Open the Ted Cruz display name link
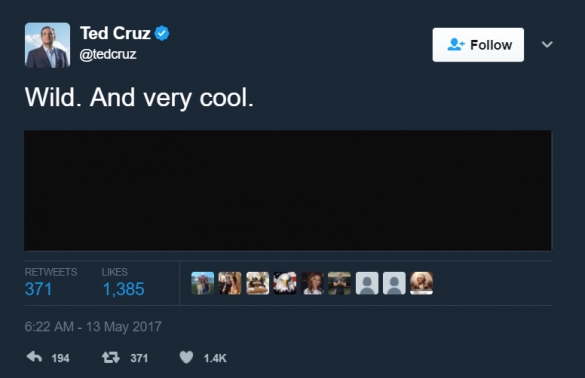585x378 pixels. 115,33
